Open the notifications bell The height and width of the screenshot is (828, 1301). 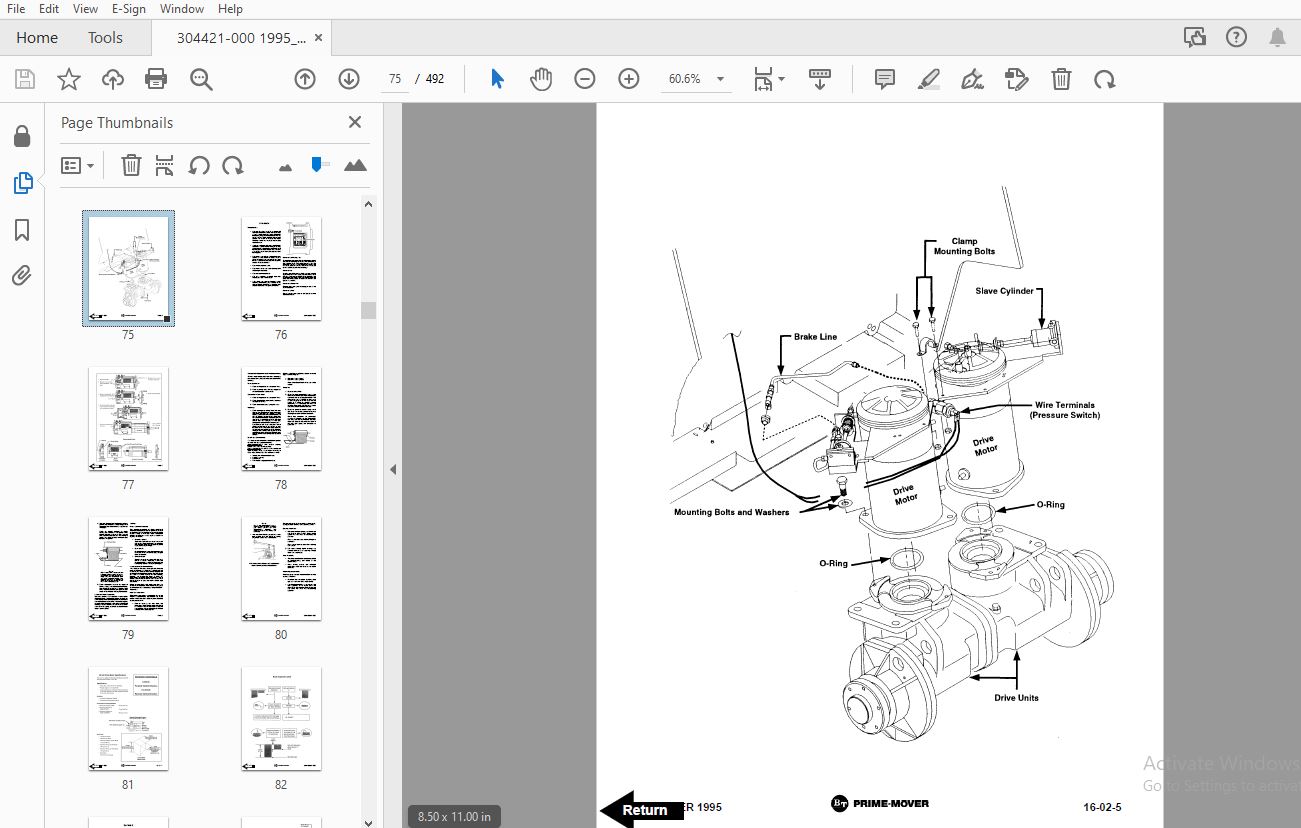(x=1277, y=38)
